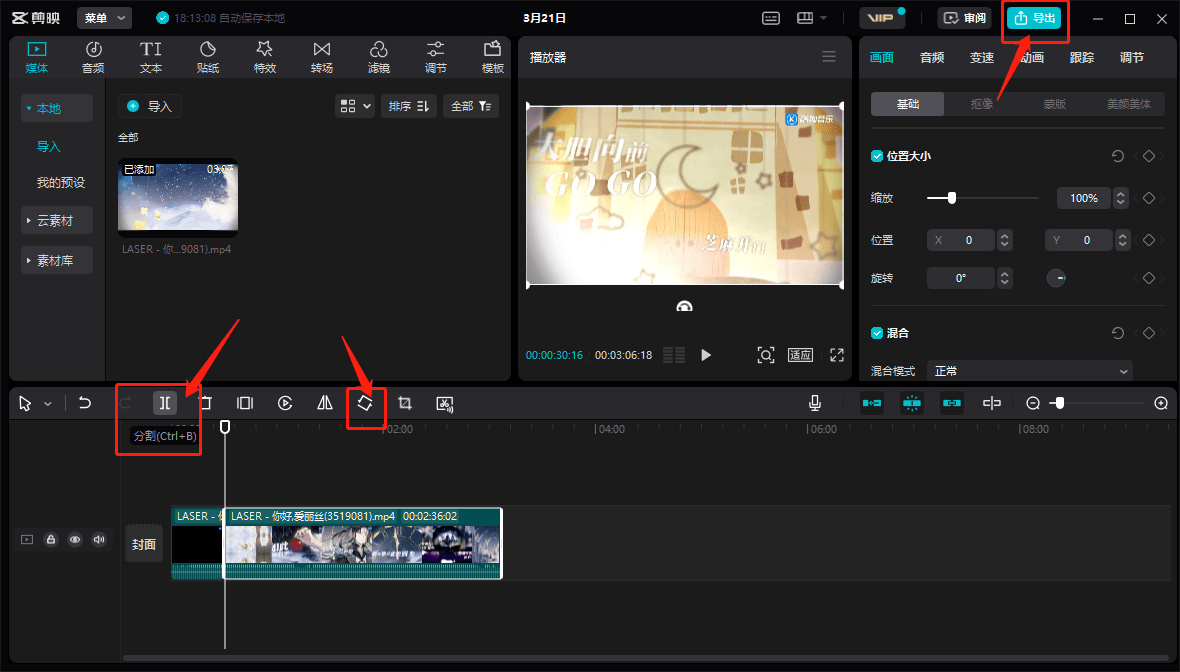Click the undo arrow in timeline toolbar
The image size is (1180, 672).
(x=85, y=403)
